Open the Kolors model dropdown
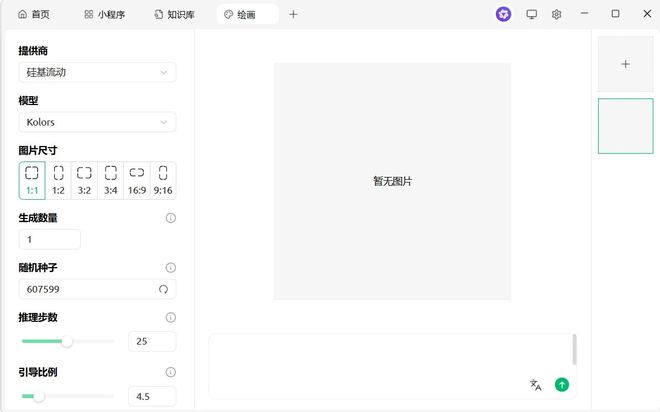This screenshot has width=660, height=412. click(97, 122)
